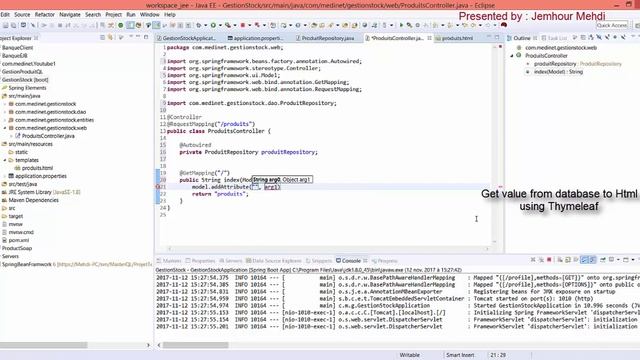Switch to the Servers tab
The height and width of the screenshot is (360, 640).
click(231, 260)
